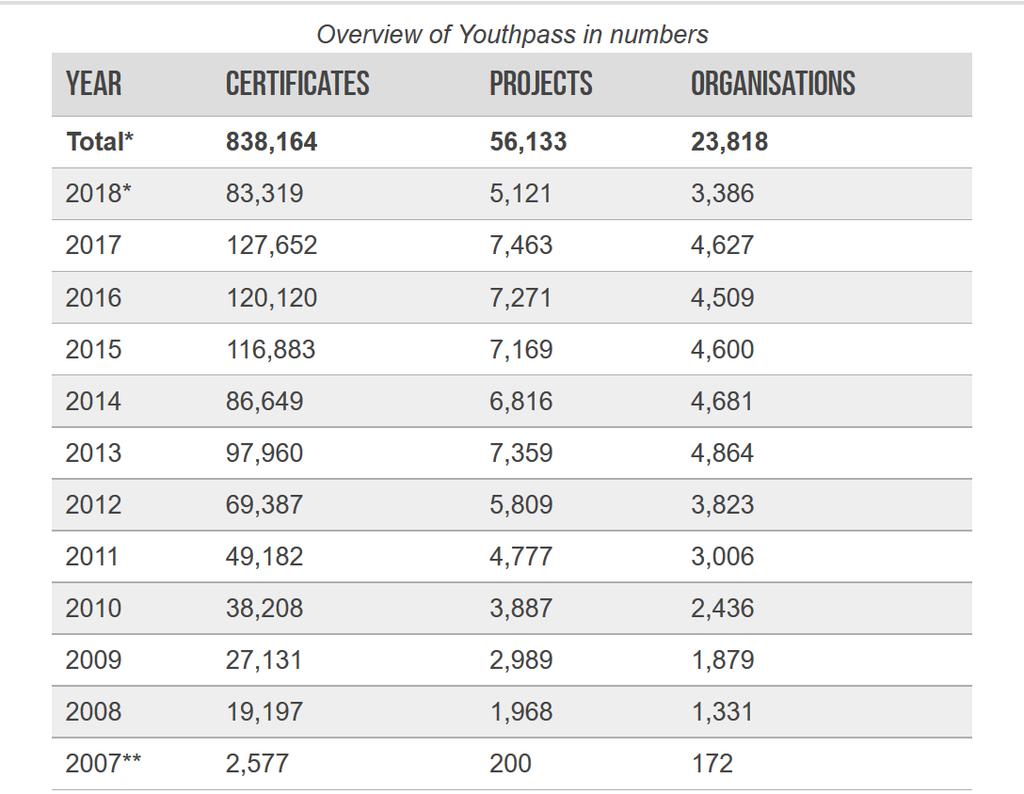Select total projects value 56,133

[x=528, y=142]
